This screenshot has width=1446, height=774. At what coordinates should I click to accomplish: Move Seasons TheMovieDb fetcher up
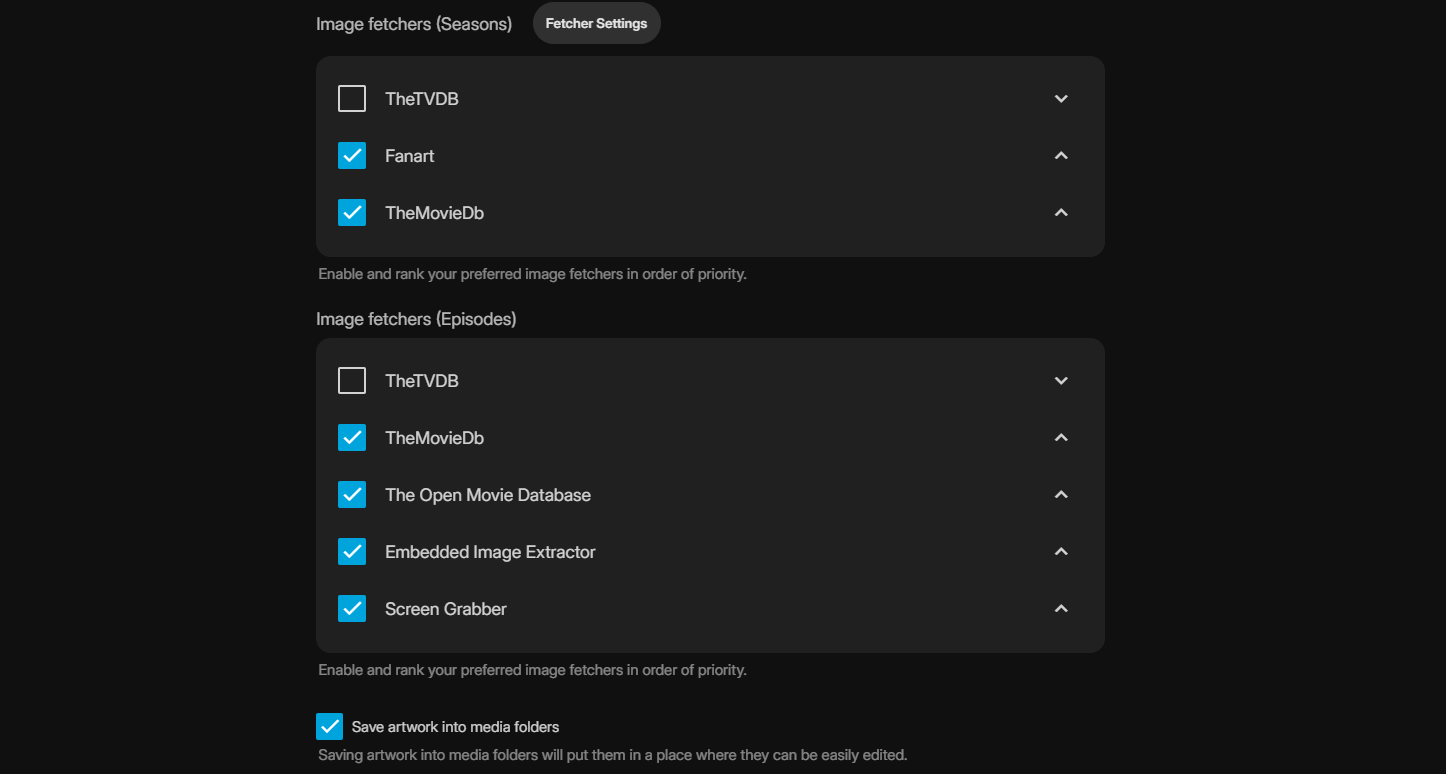[x=1061, y=213]
